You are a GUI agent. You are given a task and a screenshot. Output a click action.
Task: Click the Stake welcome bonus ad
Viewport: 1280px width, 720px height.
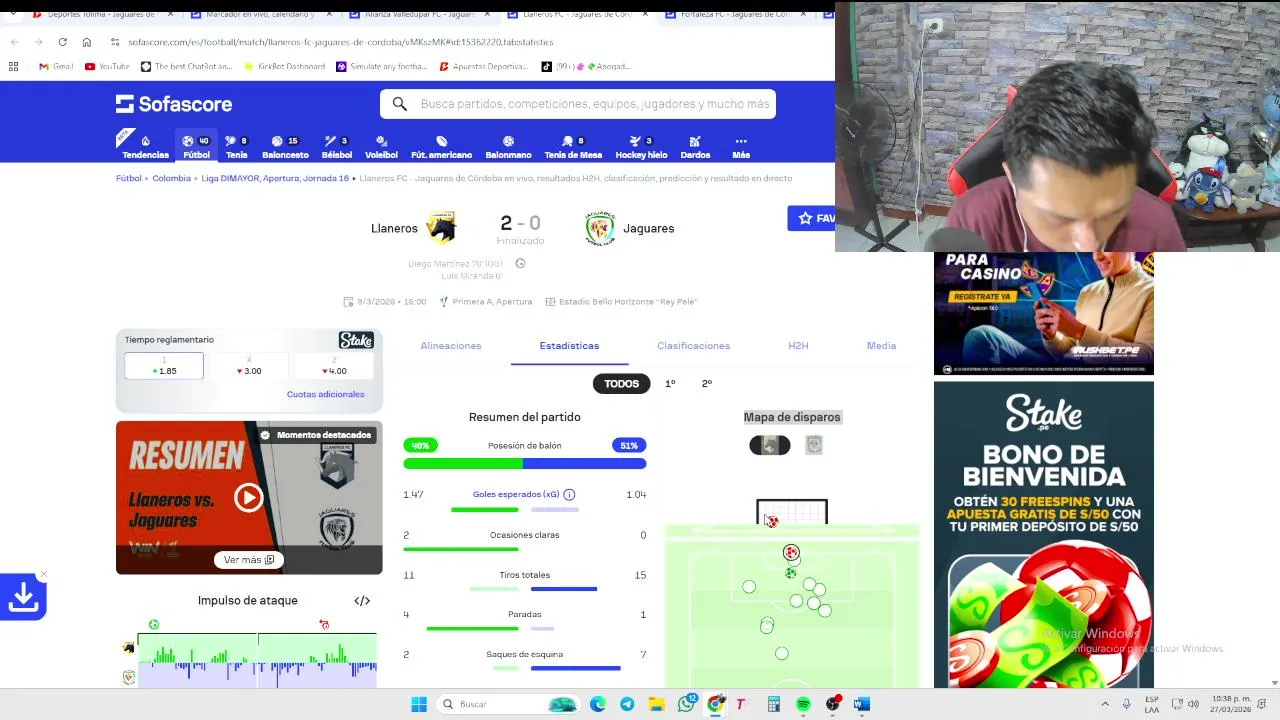pos(1044,535)
